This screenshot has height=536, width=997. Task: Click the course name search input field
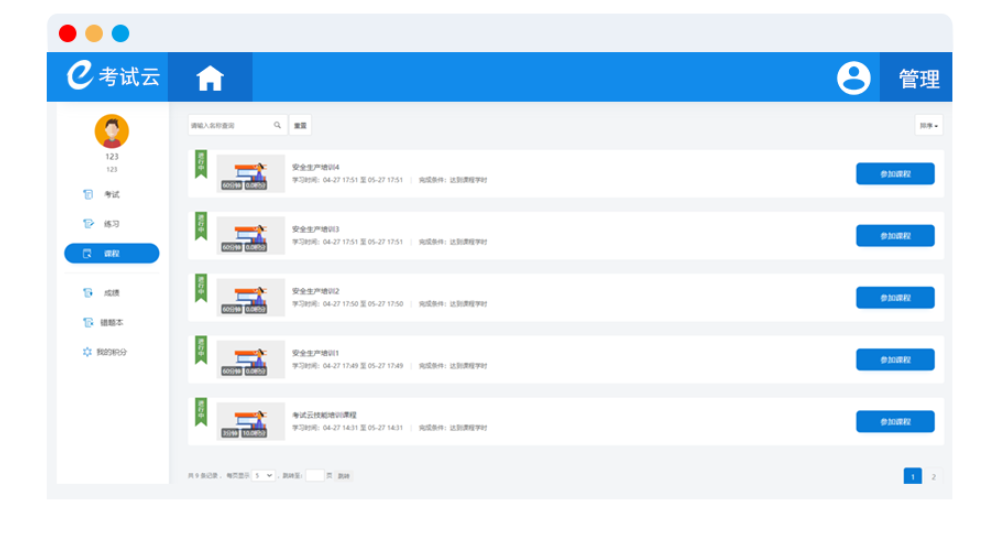point(230,126)
